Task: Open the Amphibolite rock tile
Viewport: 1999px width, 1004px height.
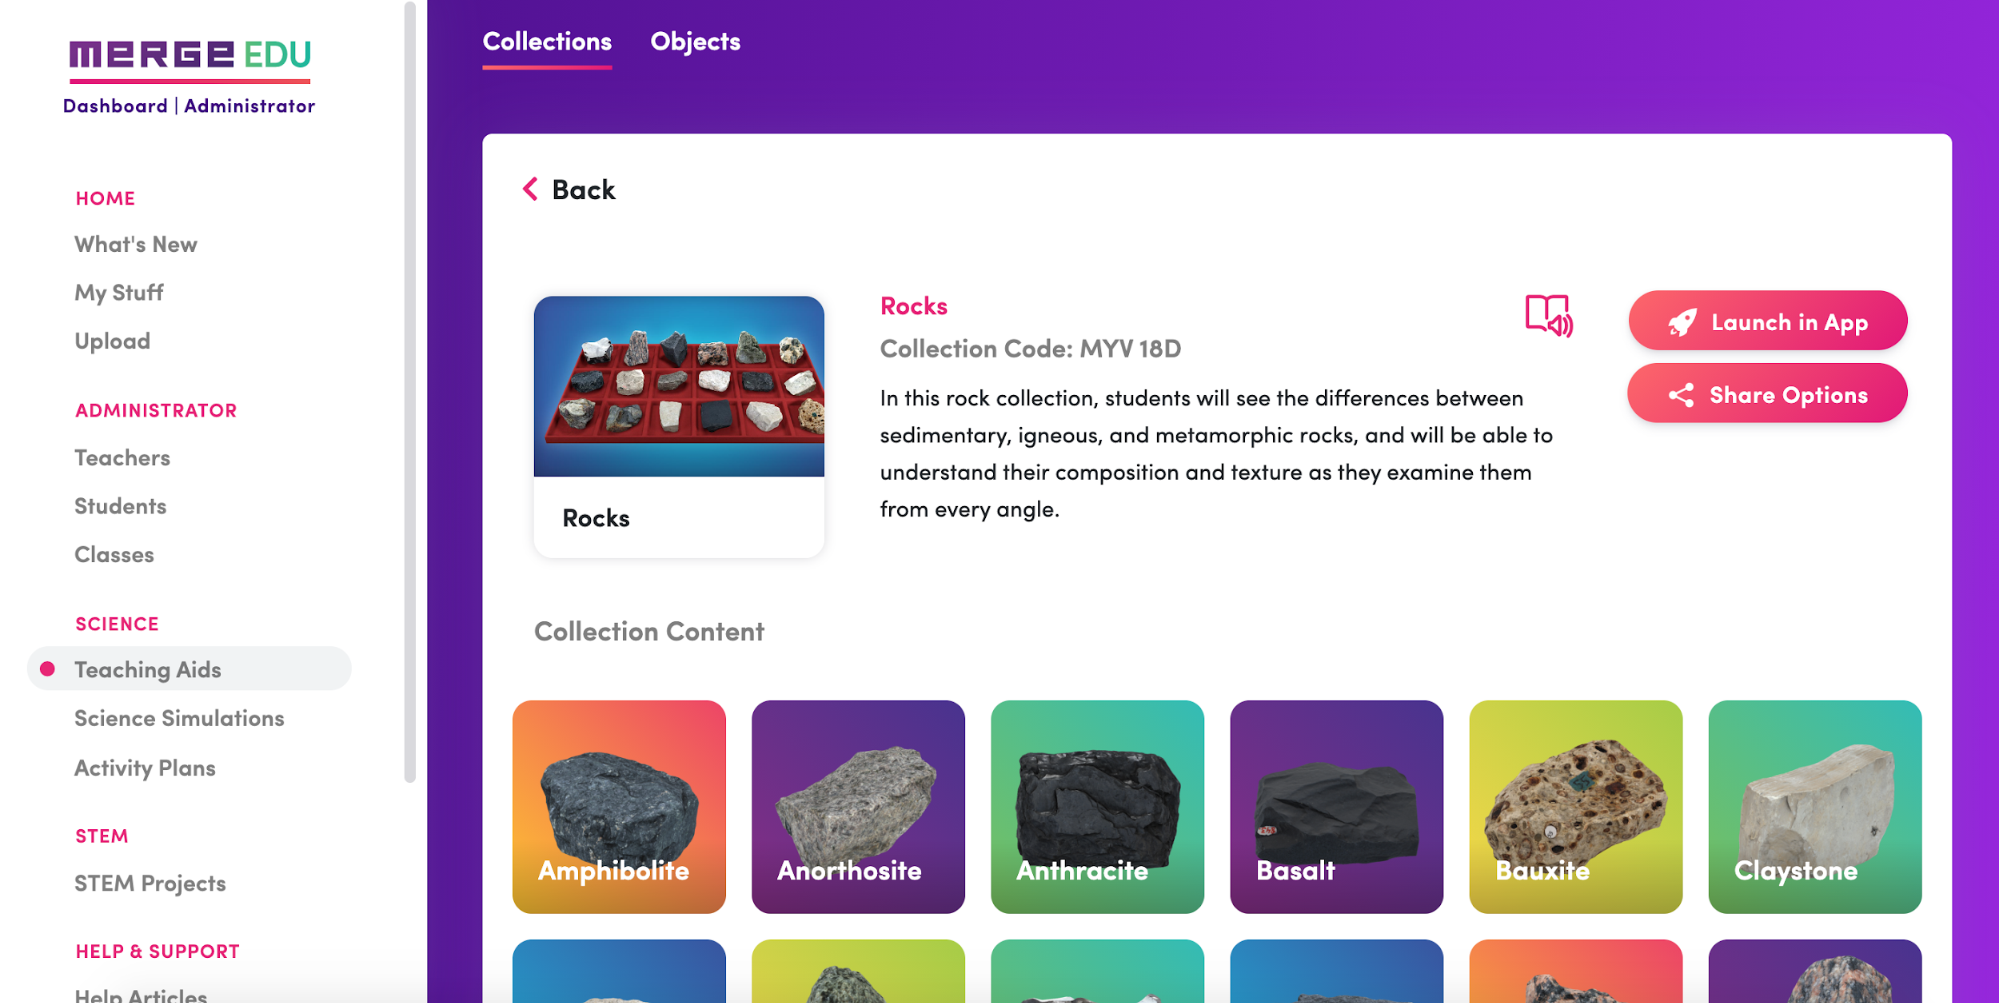Action: [x=619, y=806]
